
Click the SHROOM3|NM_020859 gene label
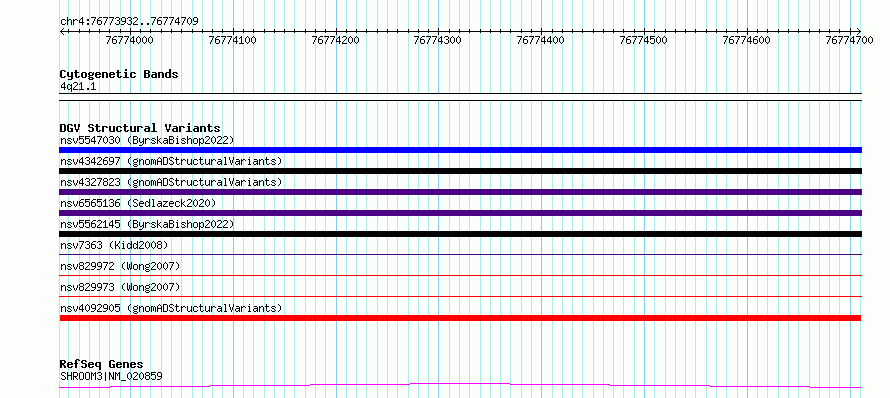(111, 375)
